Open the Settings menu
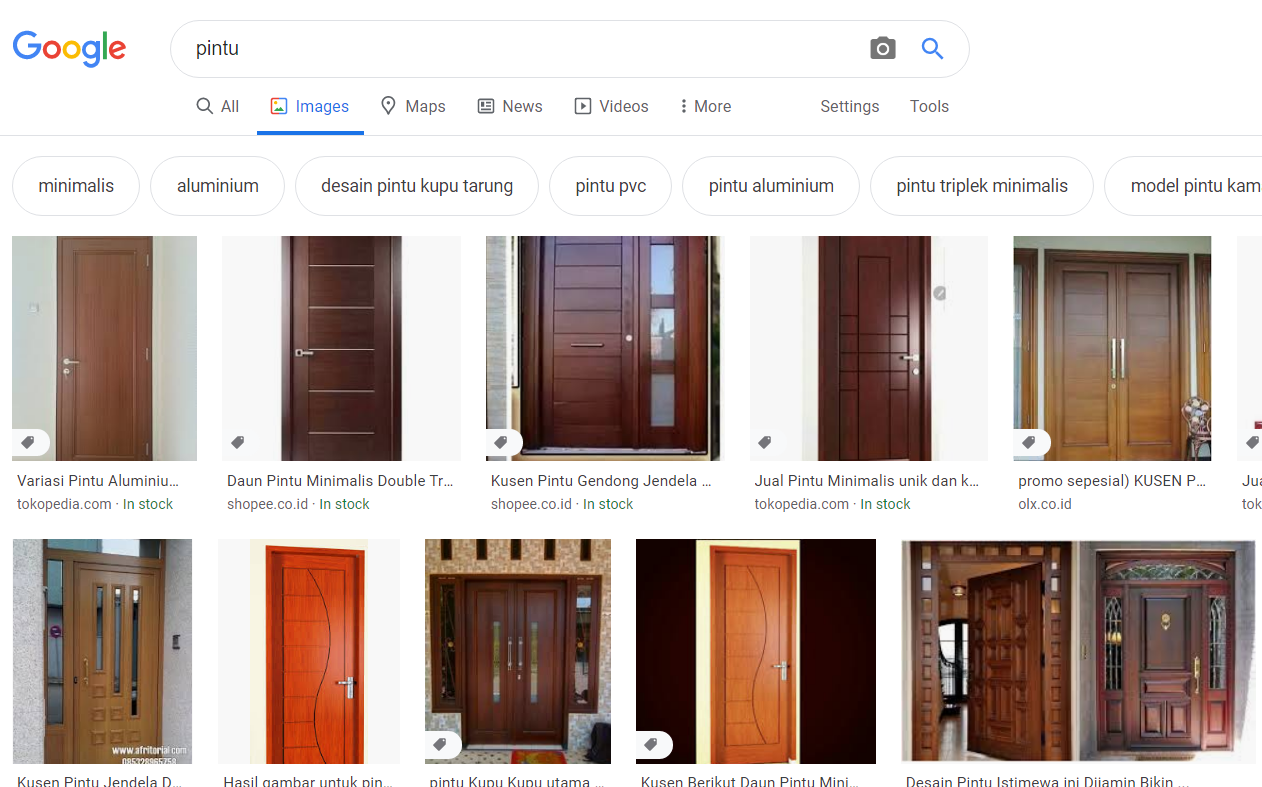The width and height of the screenshot is (1262, 787). tap(849, 106)
